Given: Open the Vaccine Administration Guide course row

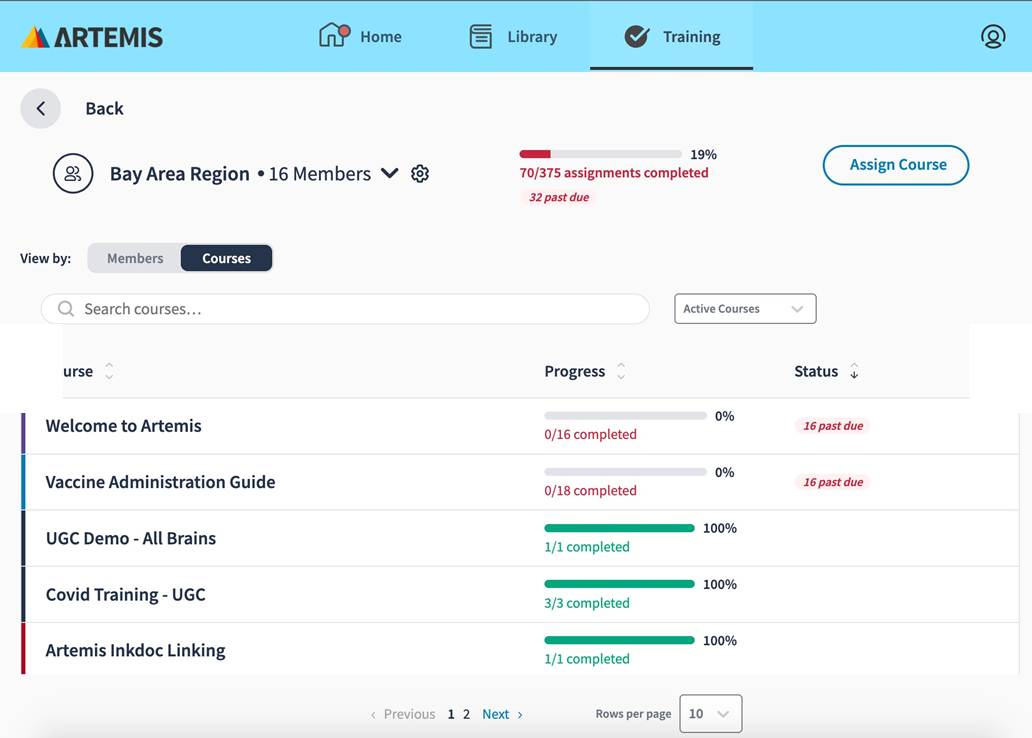Looking at the screenshot, I should pos(160,482).
